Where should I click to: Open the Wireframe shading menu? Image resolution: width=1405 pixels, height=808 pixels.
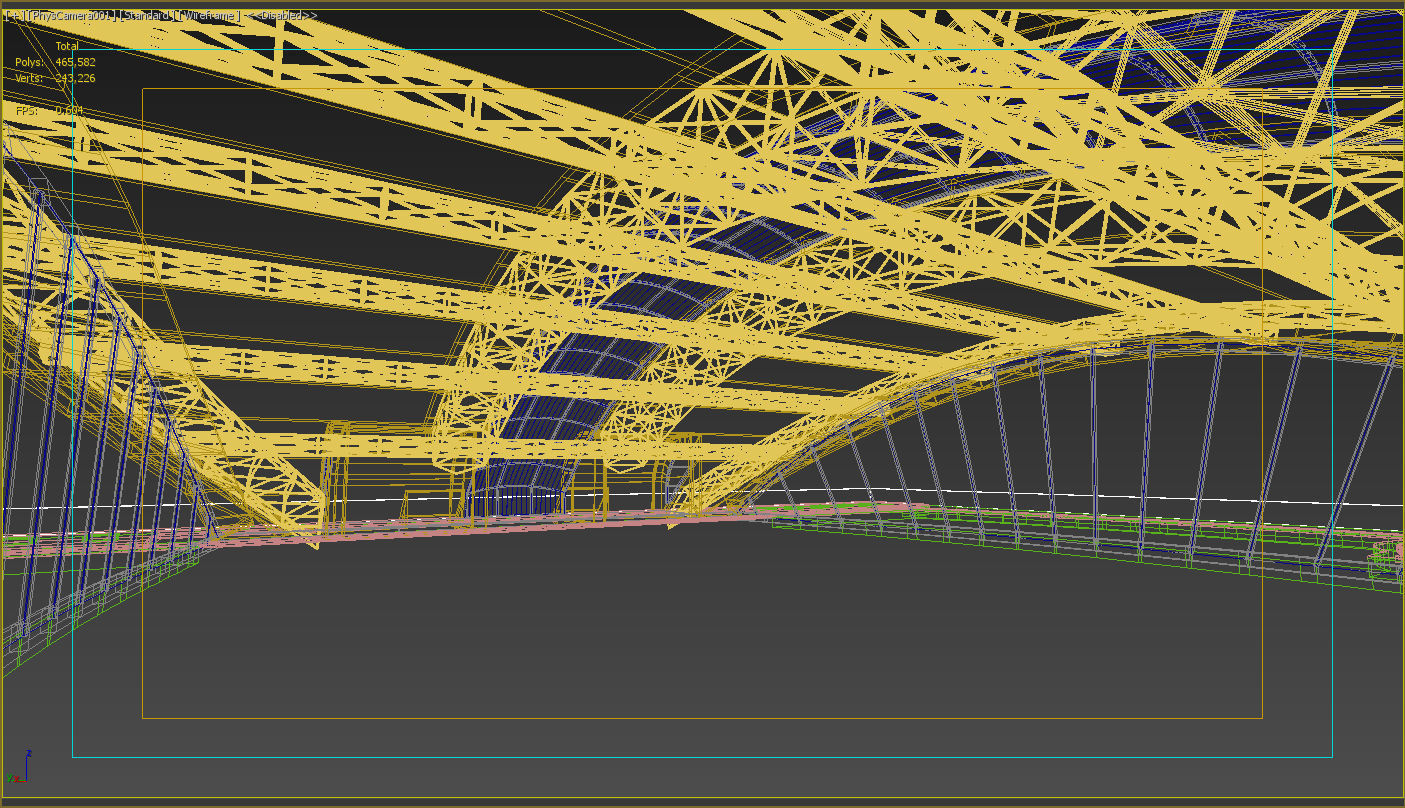pos(209,16)
